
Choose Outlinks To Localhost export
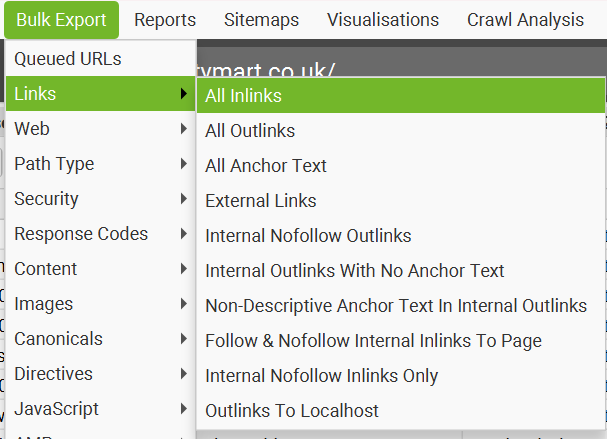tap(401, 411)
